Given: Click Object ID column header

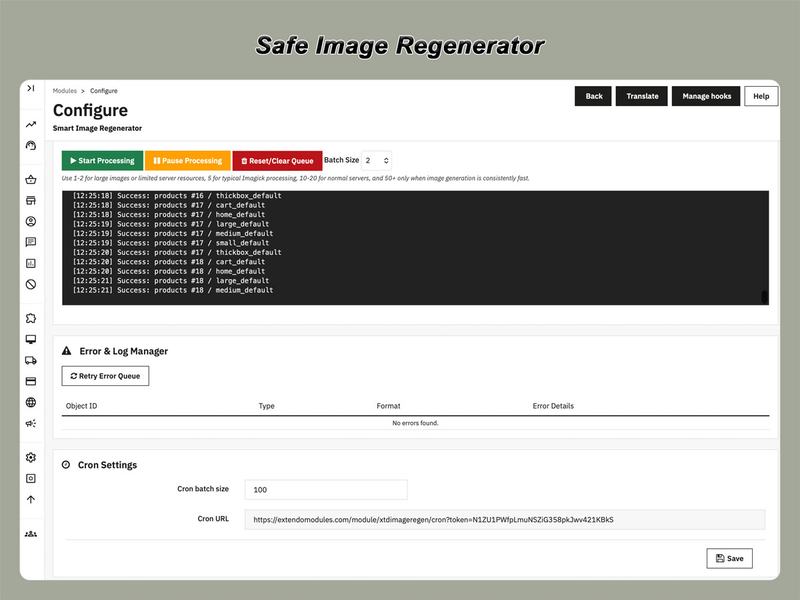Looking at the screenshot, I should [x=81, y=406].
